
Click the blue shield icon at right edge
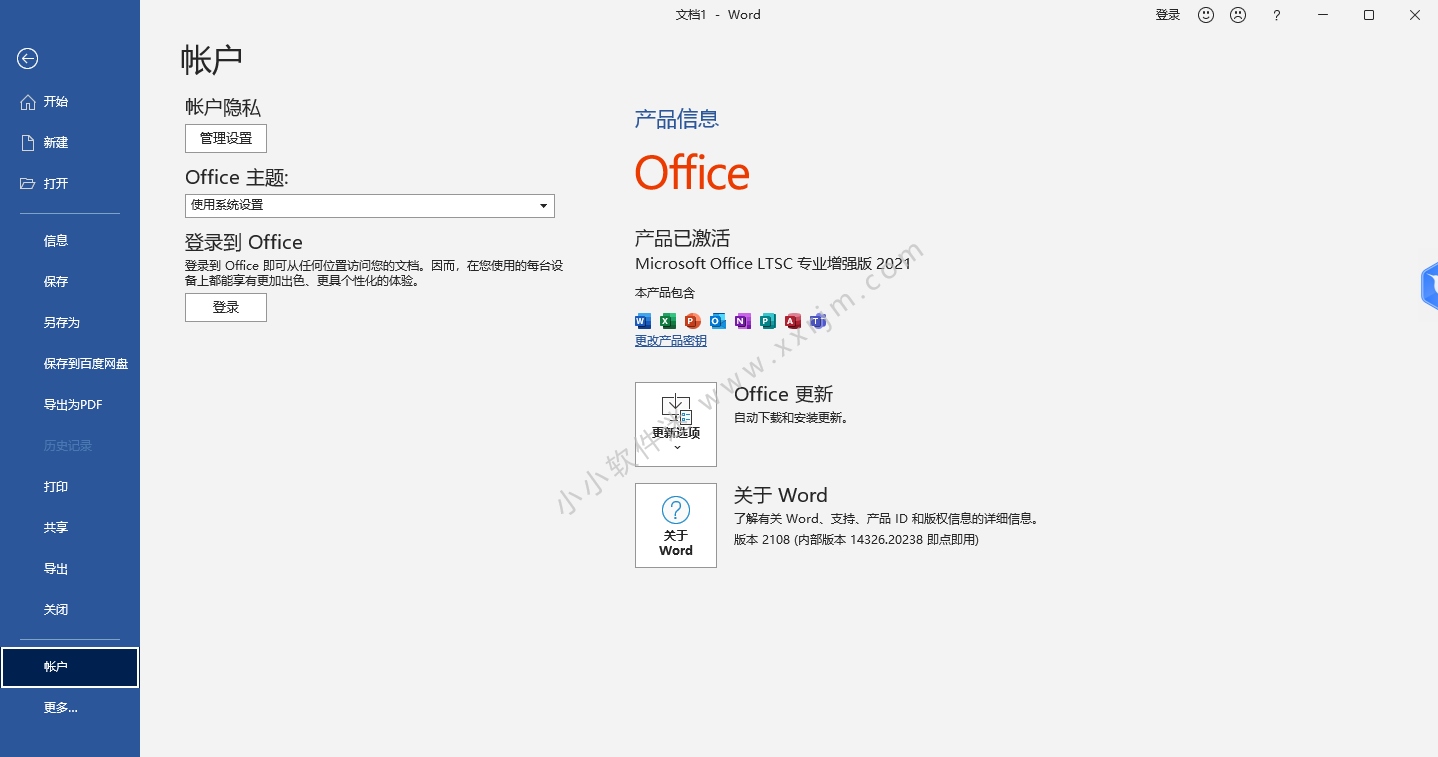click(x=1429, y=287)
